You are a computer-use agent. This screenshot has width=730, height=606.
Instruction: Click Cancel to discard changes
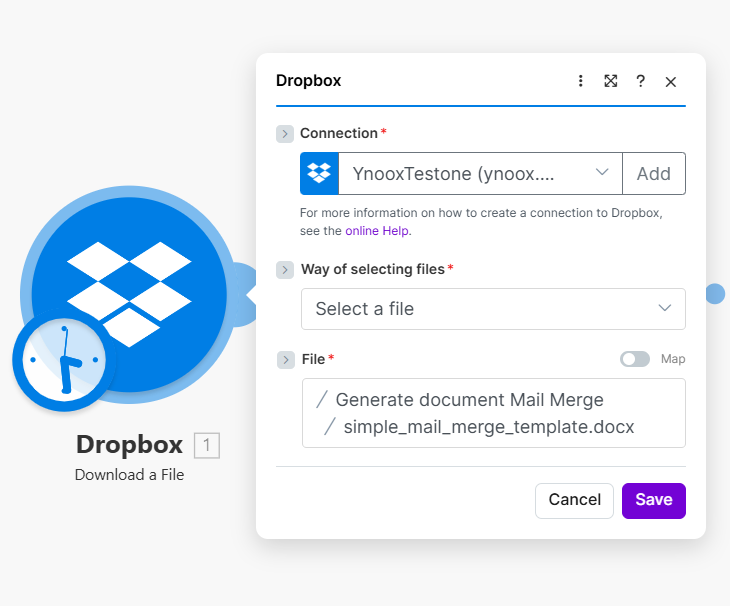pyautogui.click(x=574, y=500)
